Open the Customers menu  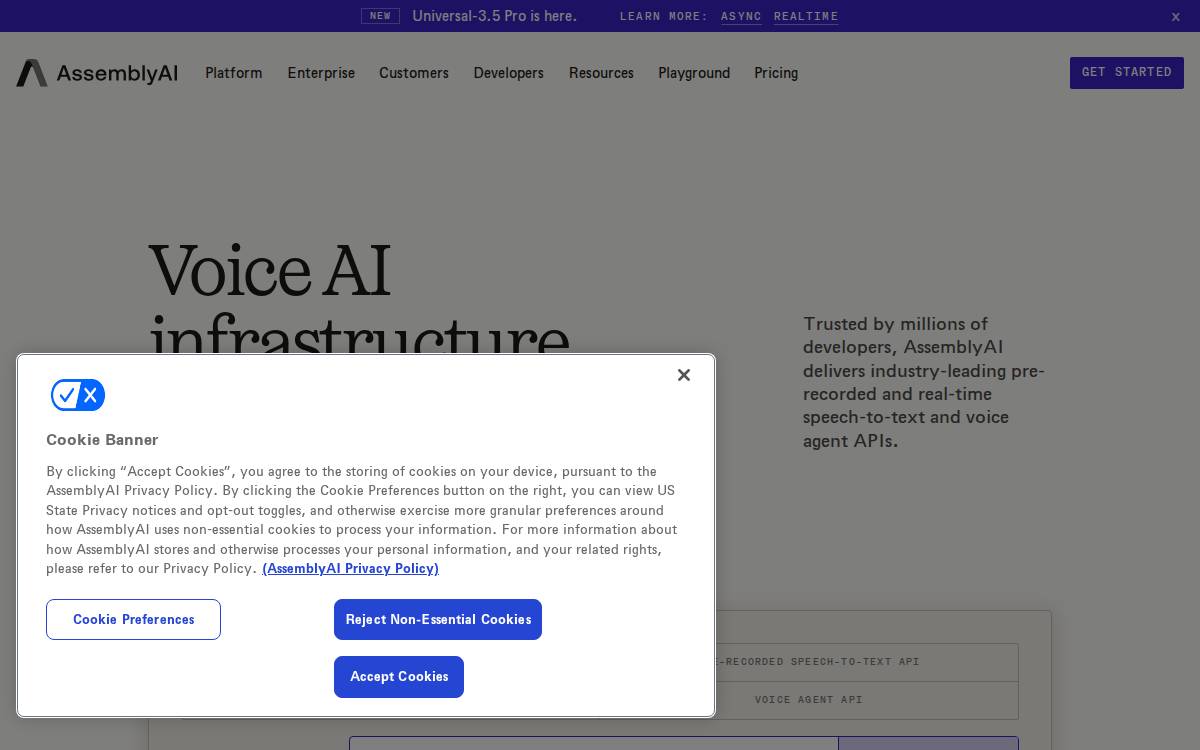(414, 73)
